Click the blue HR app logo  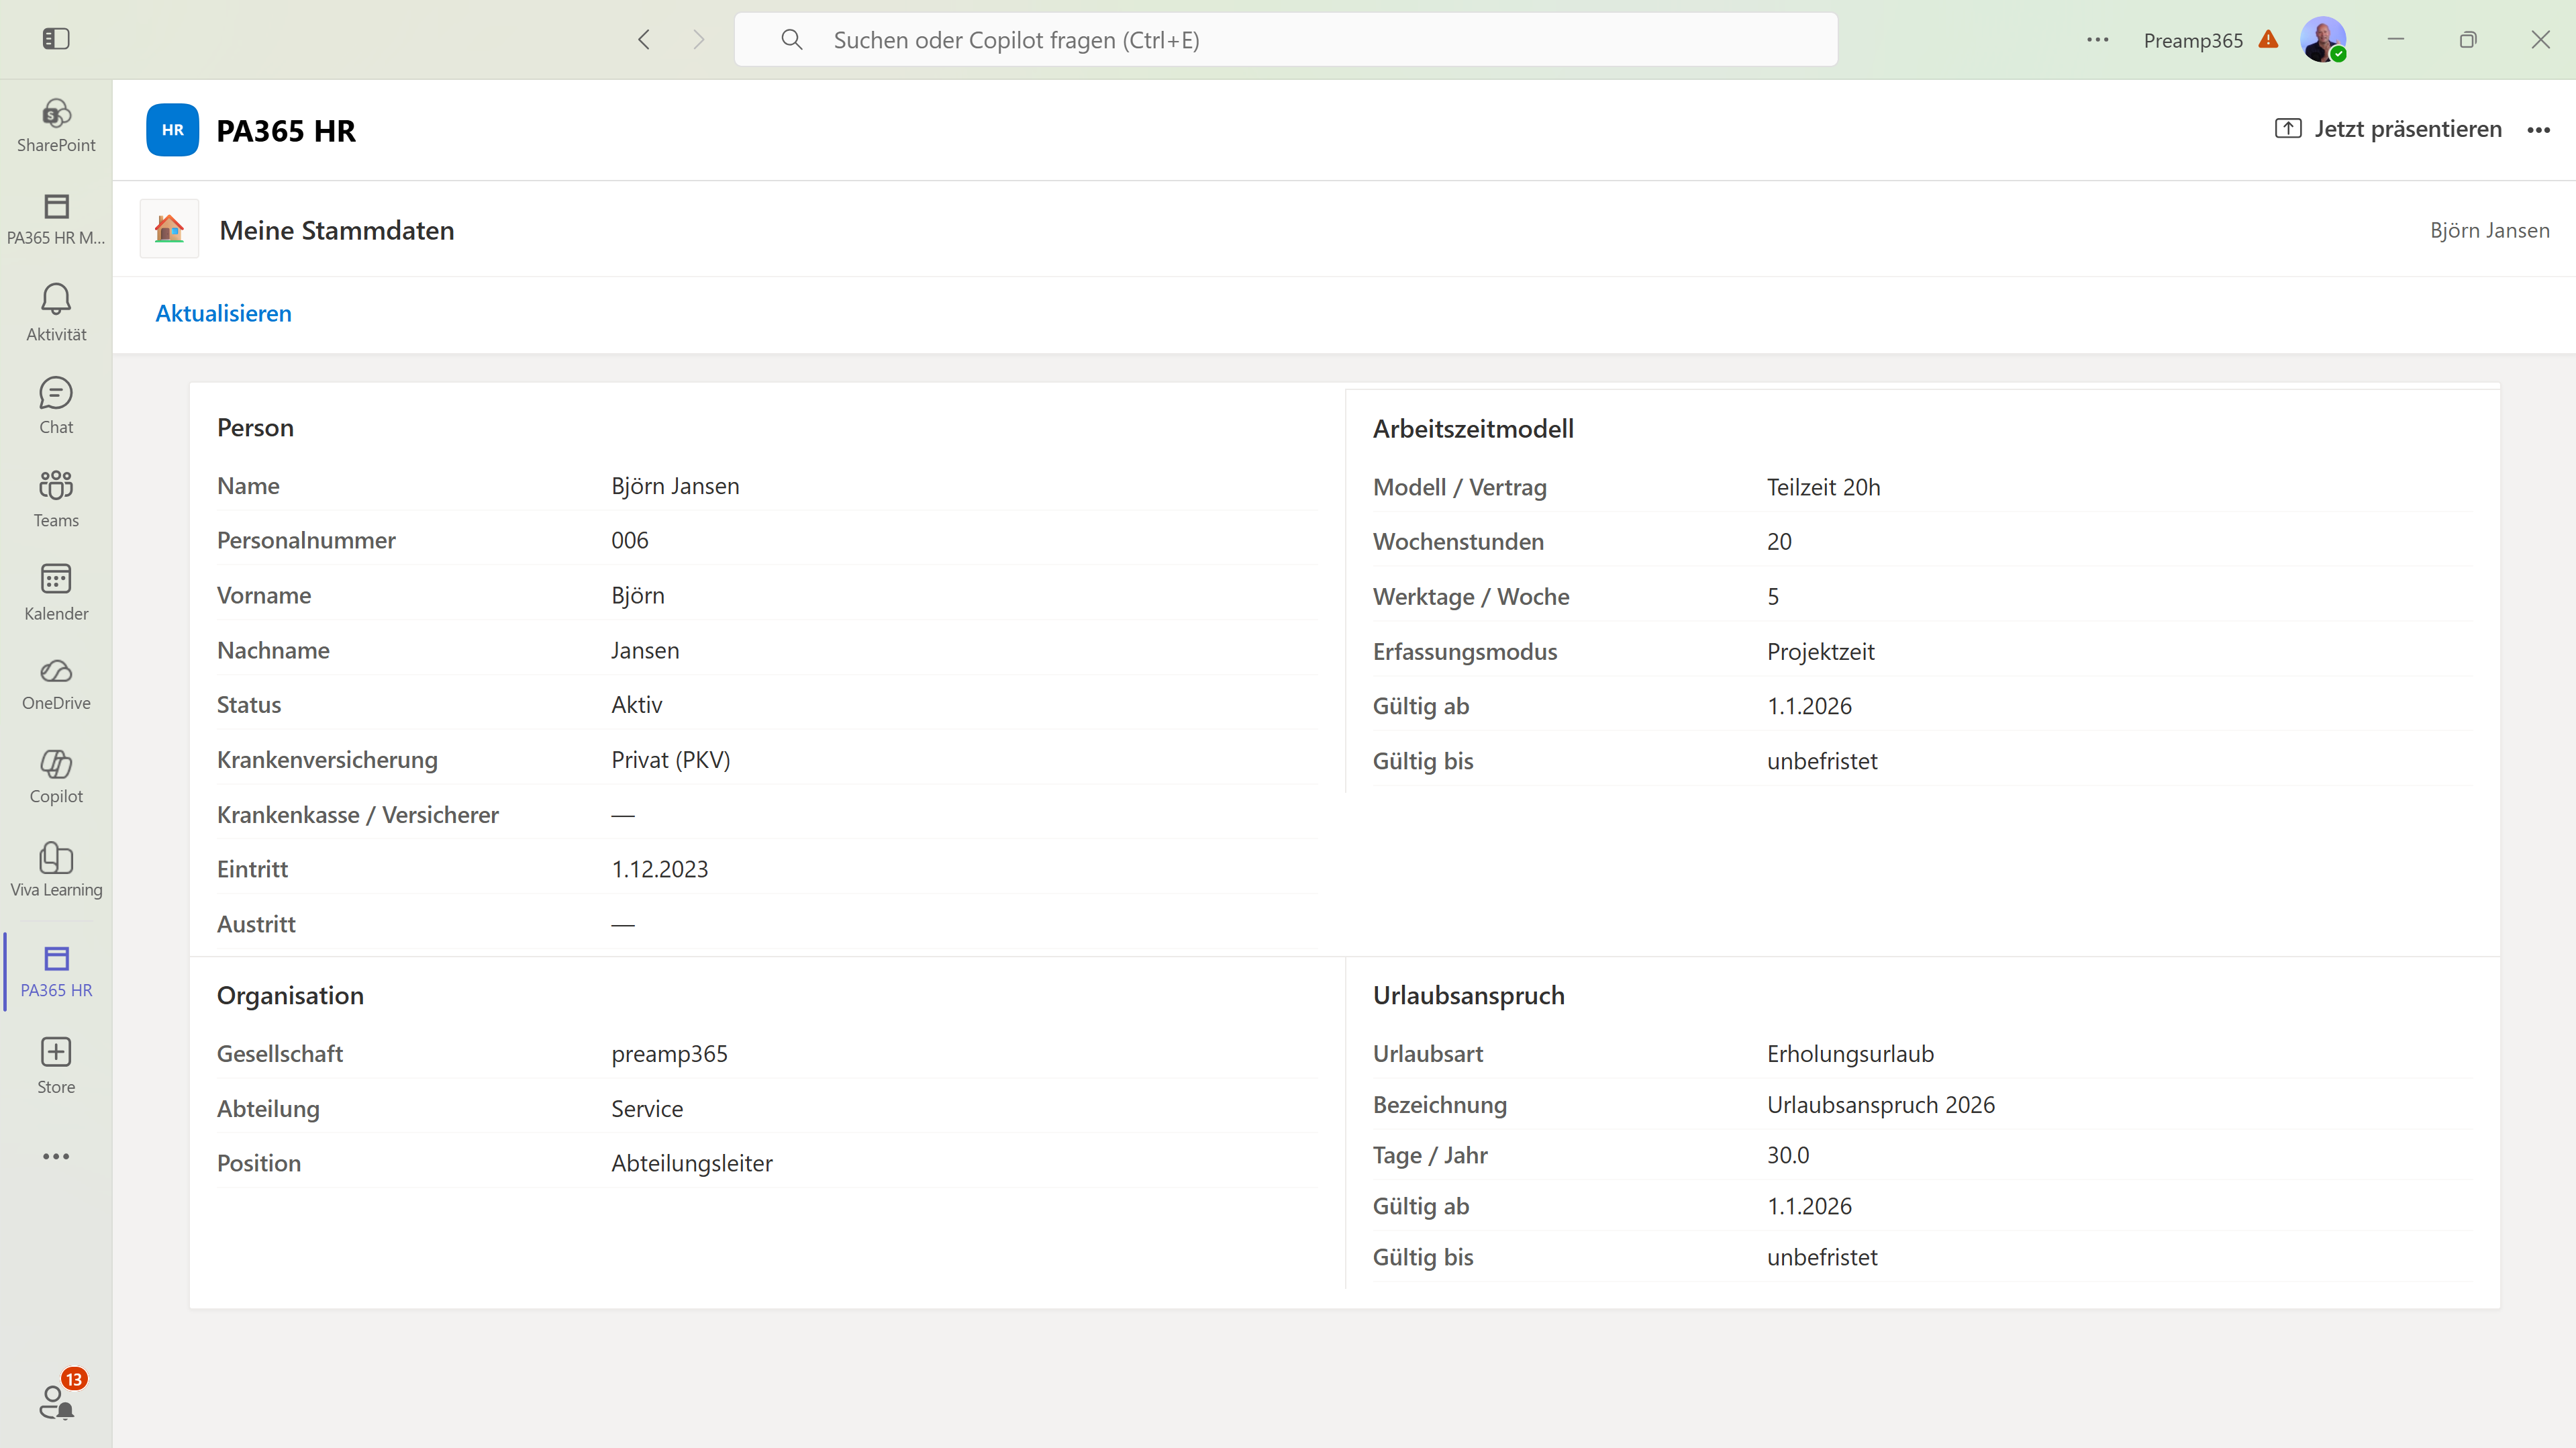tap(172, 130)
